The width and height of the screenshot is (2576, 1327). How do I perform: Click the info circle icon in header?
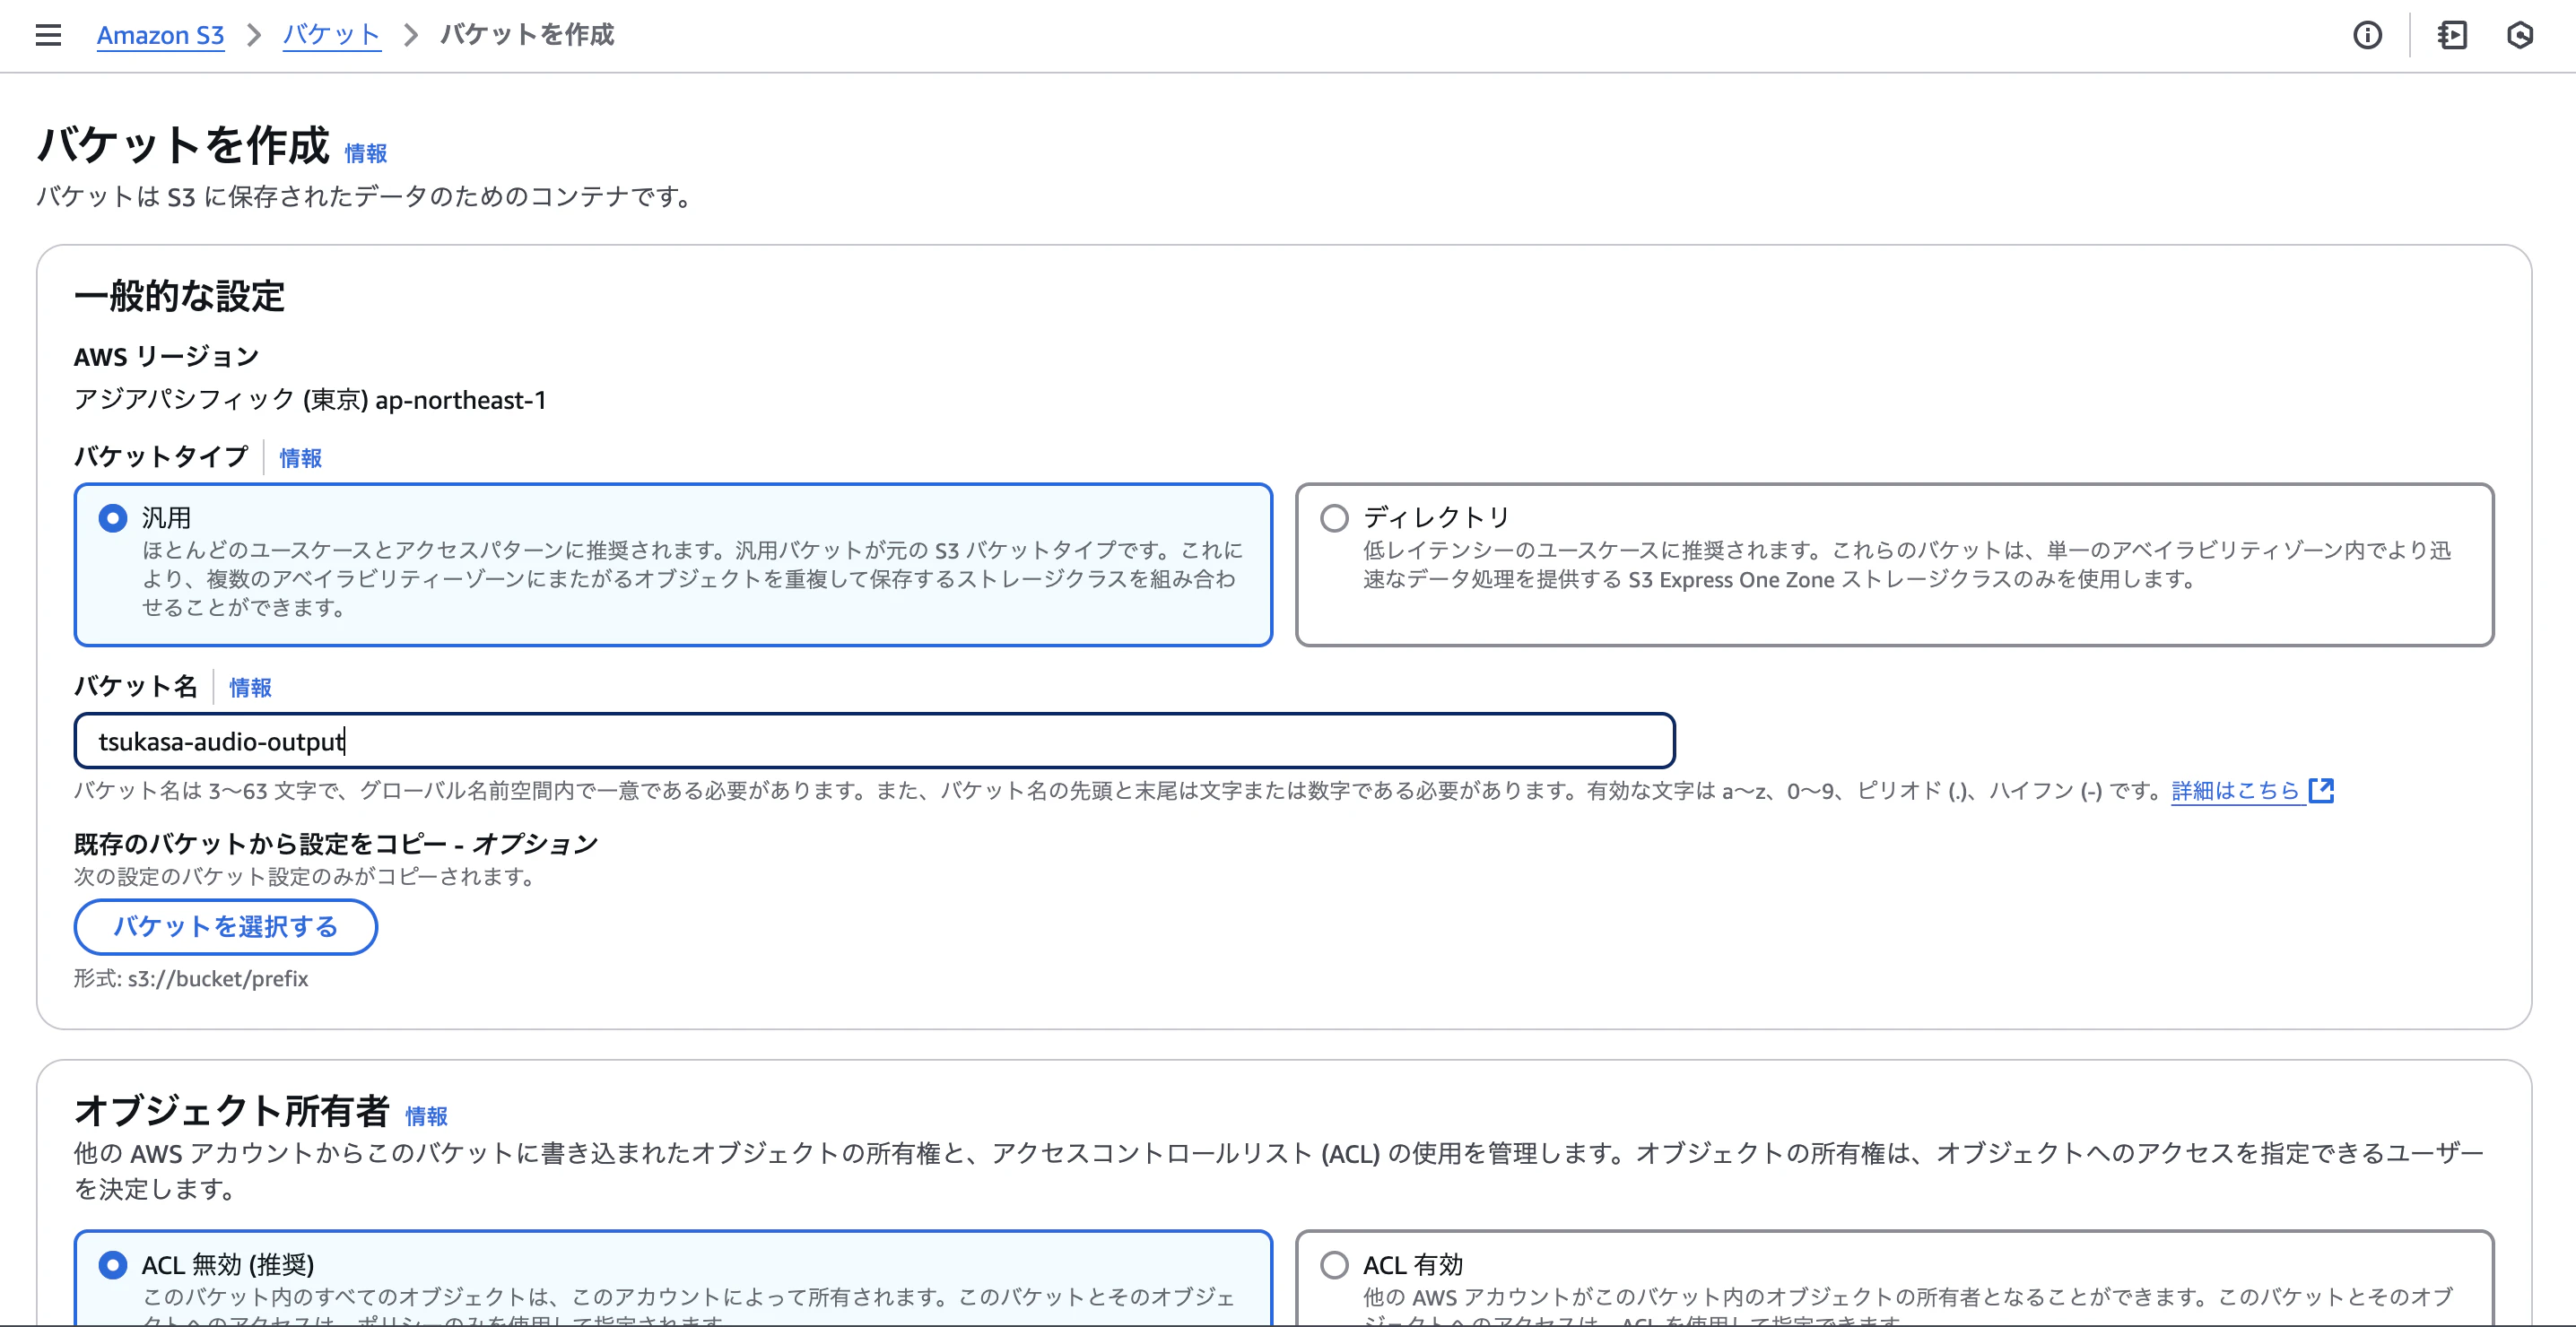[x=2367, y=35]
